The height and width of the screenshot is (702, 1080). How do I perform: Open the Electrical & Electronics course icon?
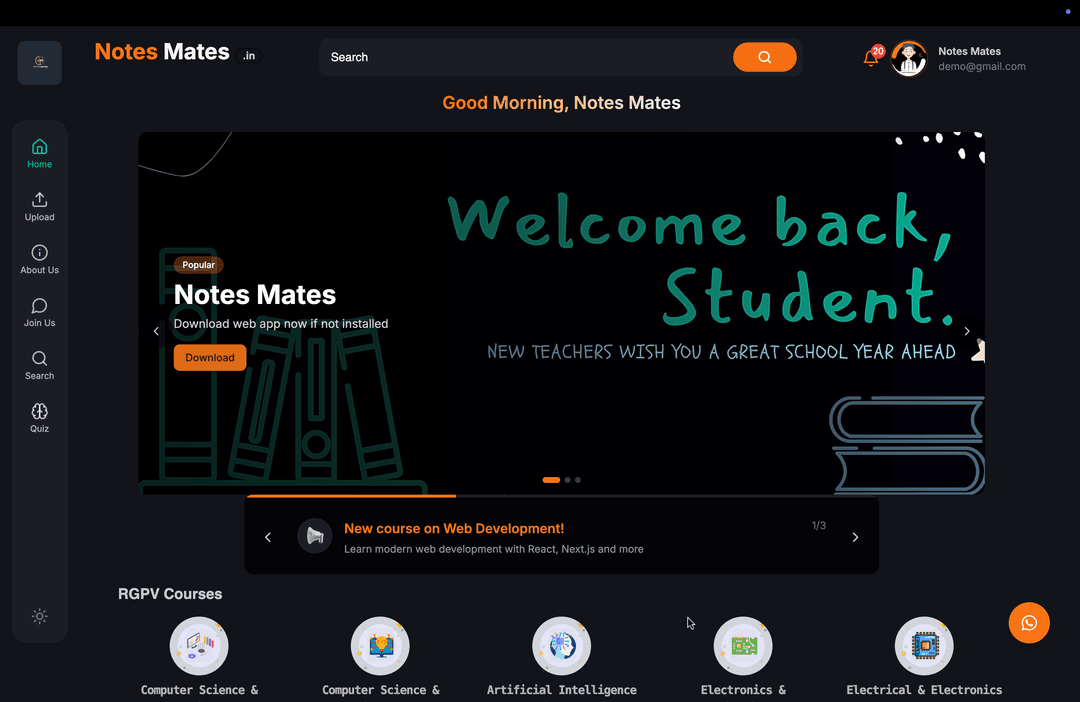pyautogui.click(x=924, y=646)
